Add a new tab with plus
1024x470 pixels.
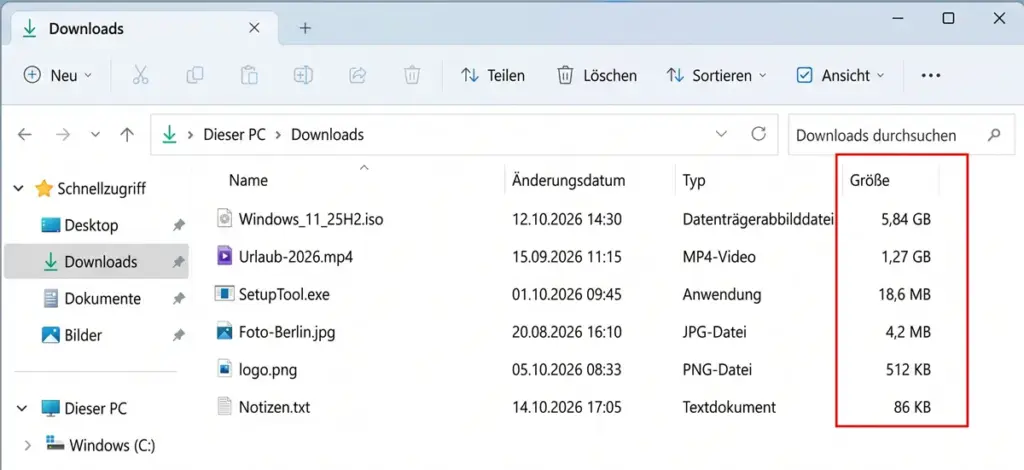pyautogui.click(x=305, y=28)
